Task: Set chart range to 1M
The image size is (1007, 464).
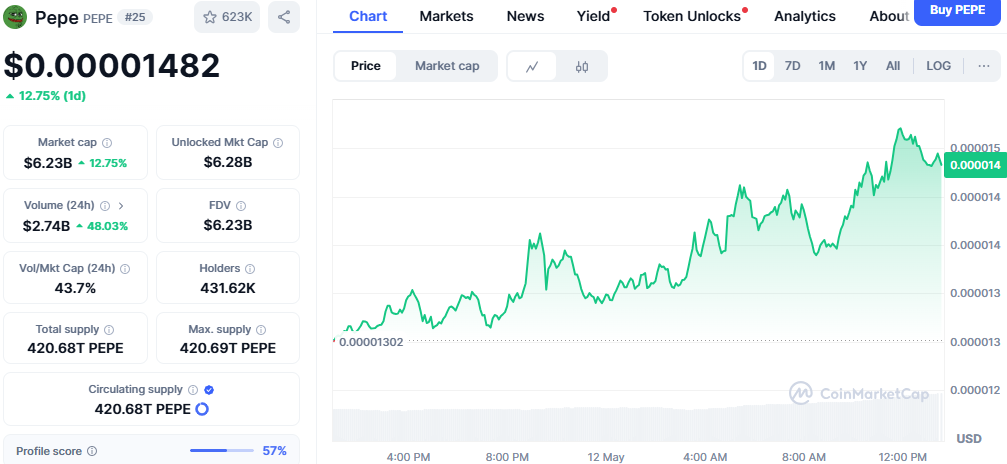Action: tap(827, 66)
